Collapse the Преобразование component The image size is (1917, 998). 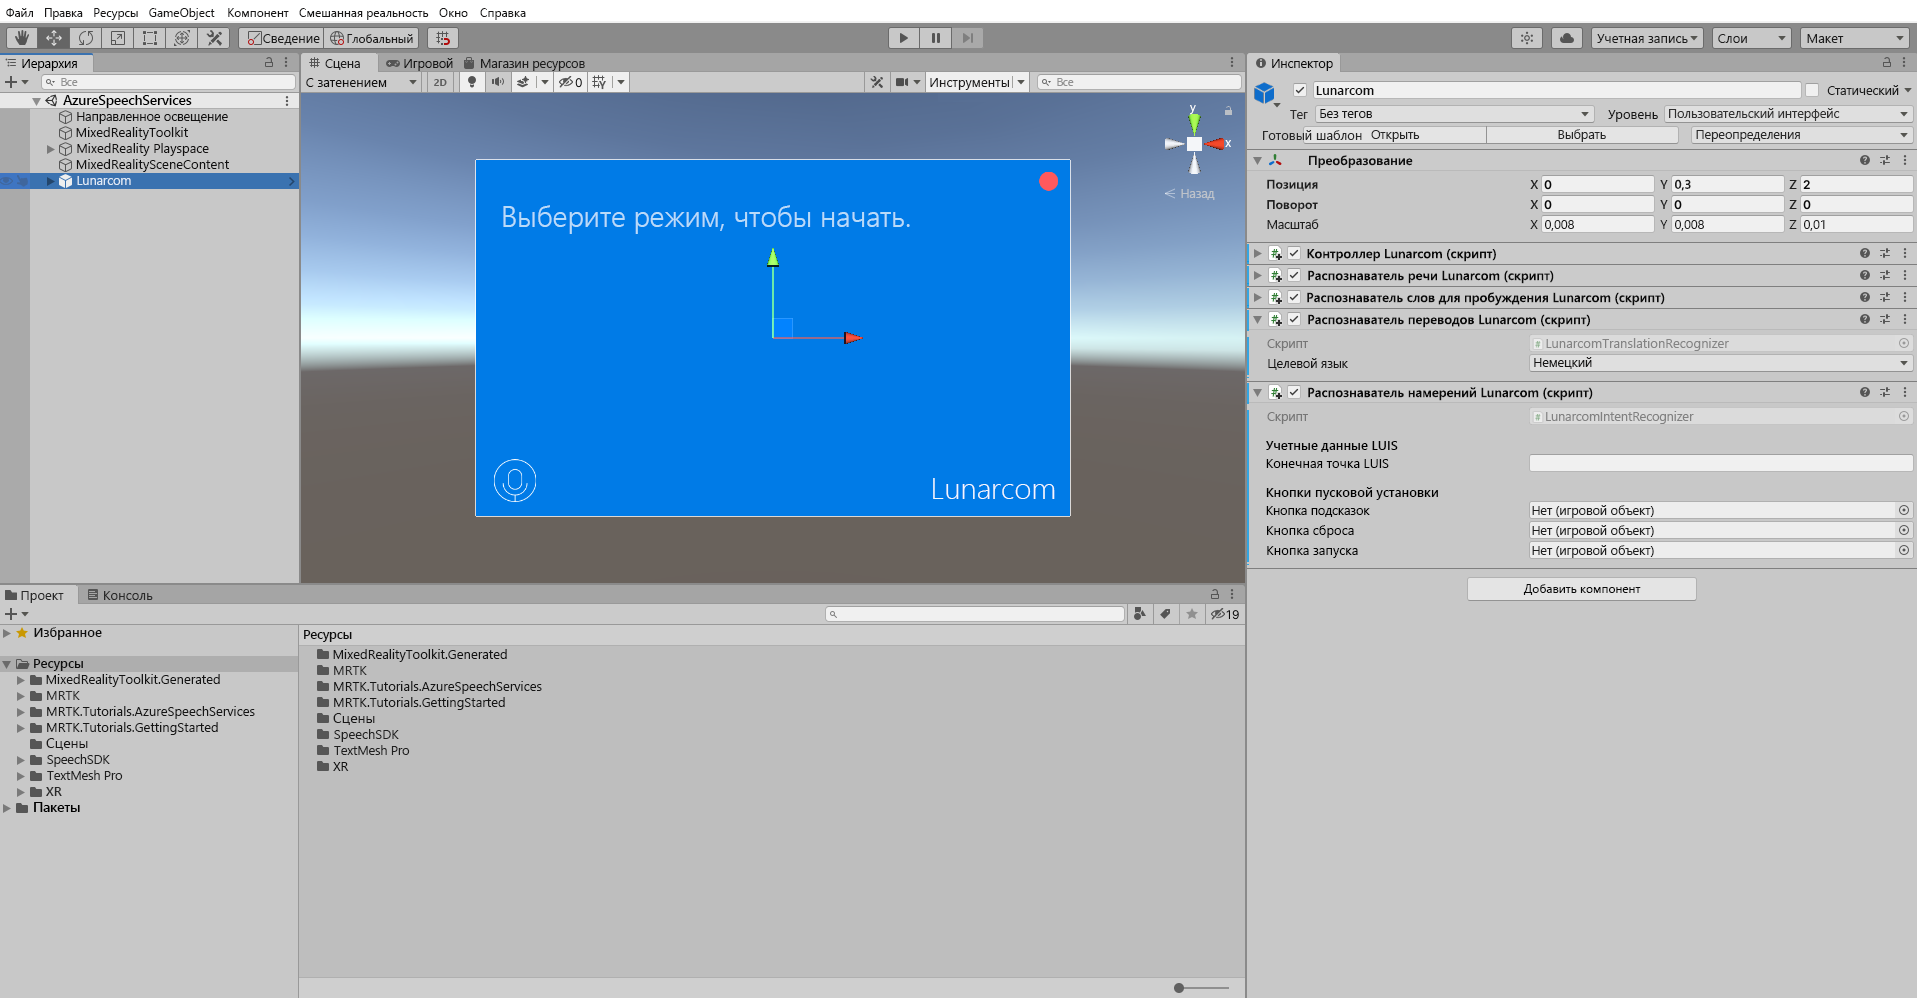pos(1258,160)
